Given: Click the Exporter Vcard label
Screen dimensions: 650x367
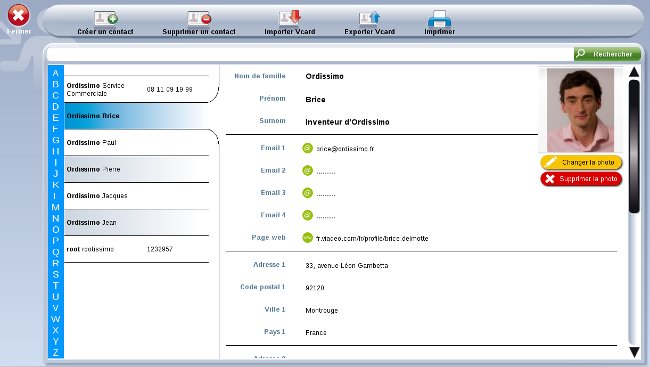Looking at the screenshot, I should tap(369, 32).
